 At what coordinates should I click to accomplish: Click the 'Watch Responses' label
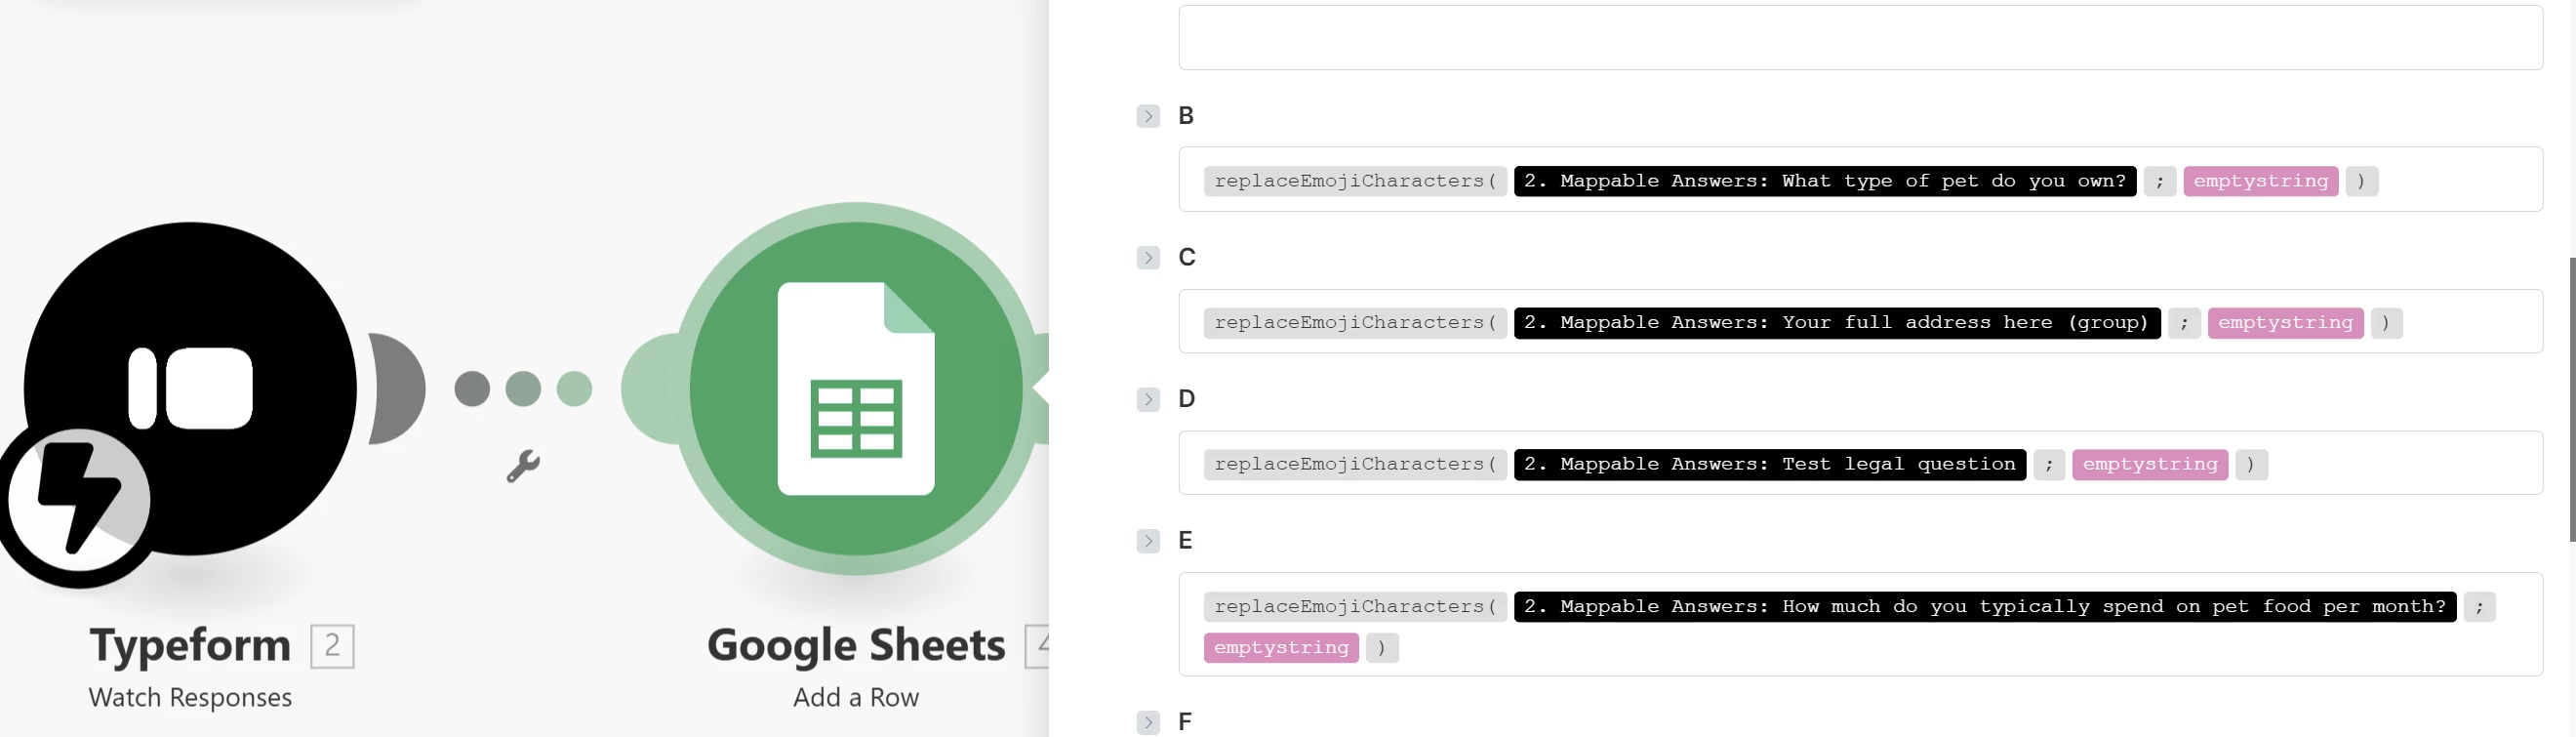(190, 697)
